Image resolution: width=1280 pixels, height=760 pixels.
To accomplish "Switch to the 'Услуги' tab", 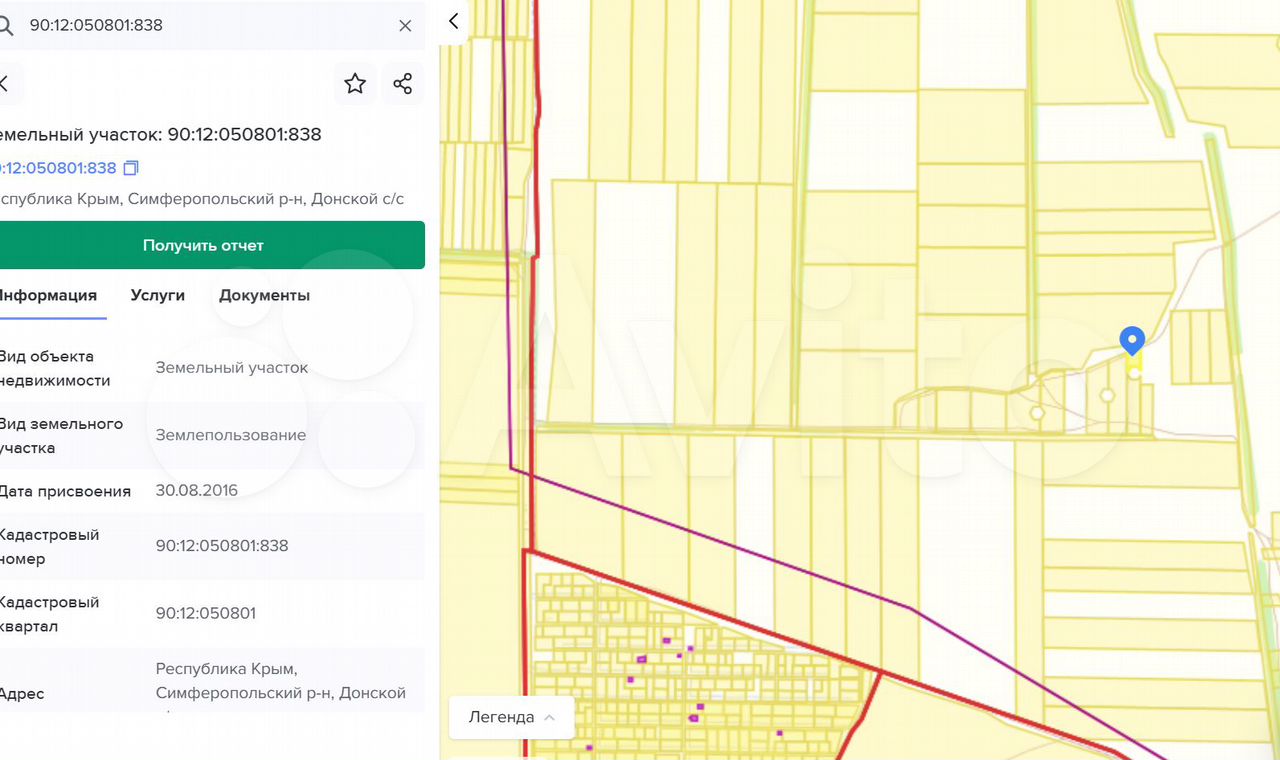I will (x=158, y=296).
